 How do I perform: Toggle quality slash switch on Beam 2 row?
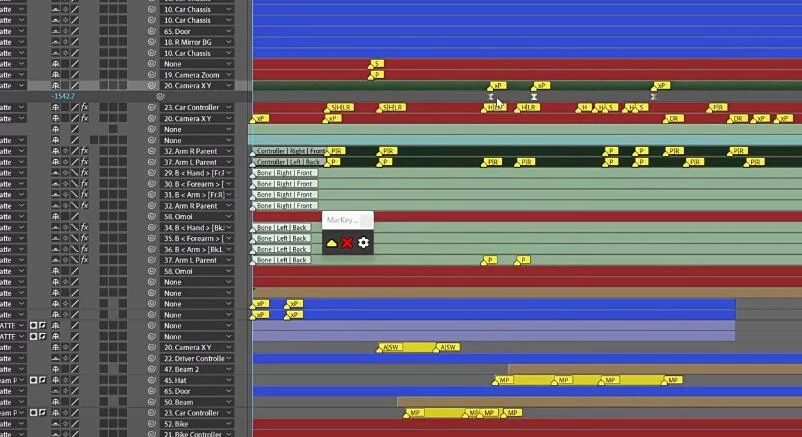coord(75,369)
